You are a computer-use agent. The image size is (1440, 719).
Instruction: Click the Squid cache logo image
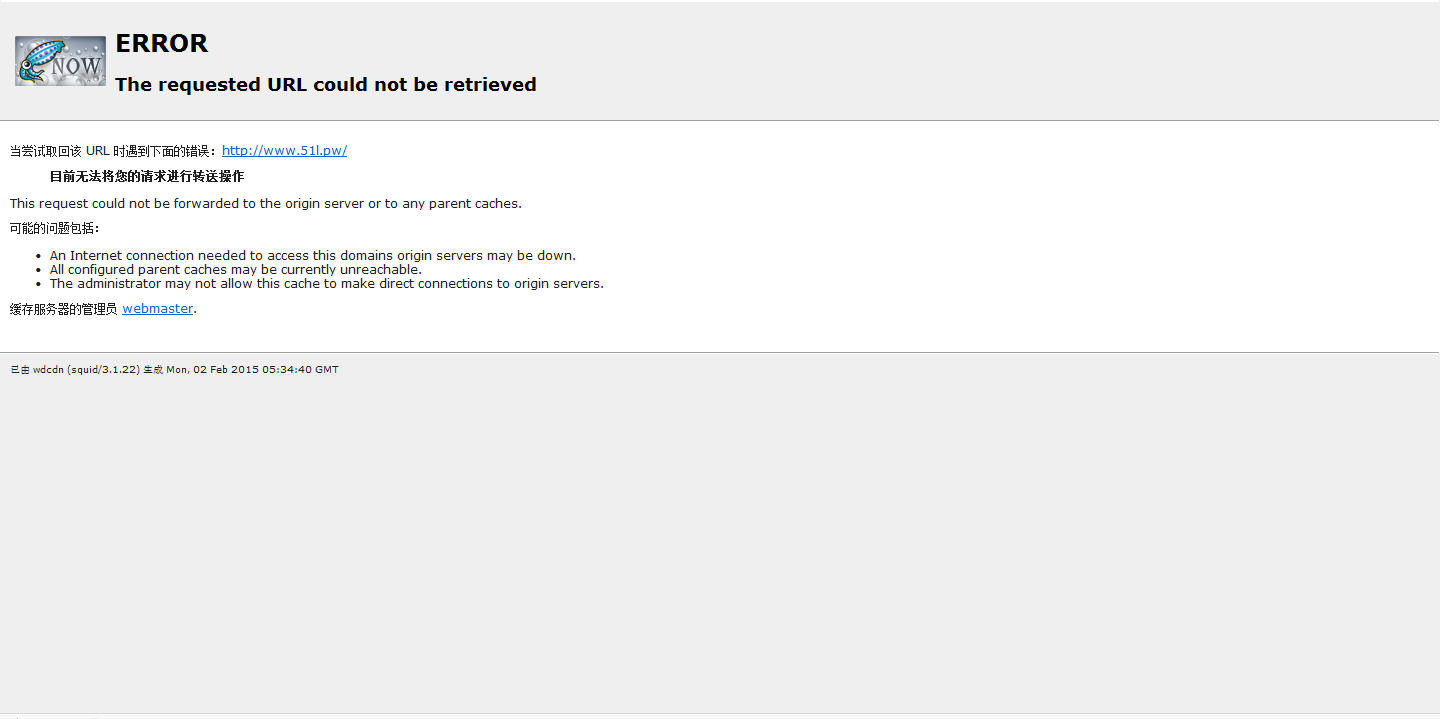pos(60,61)
